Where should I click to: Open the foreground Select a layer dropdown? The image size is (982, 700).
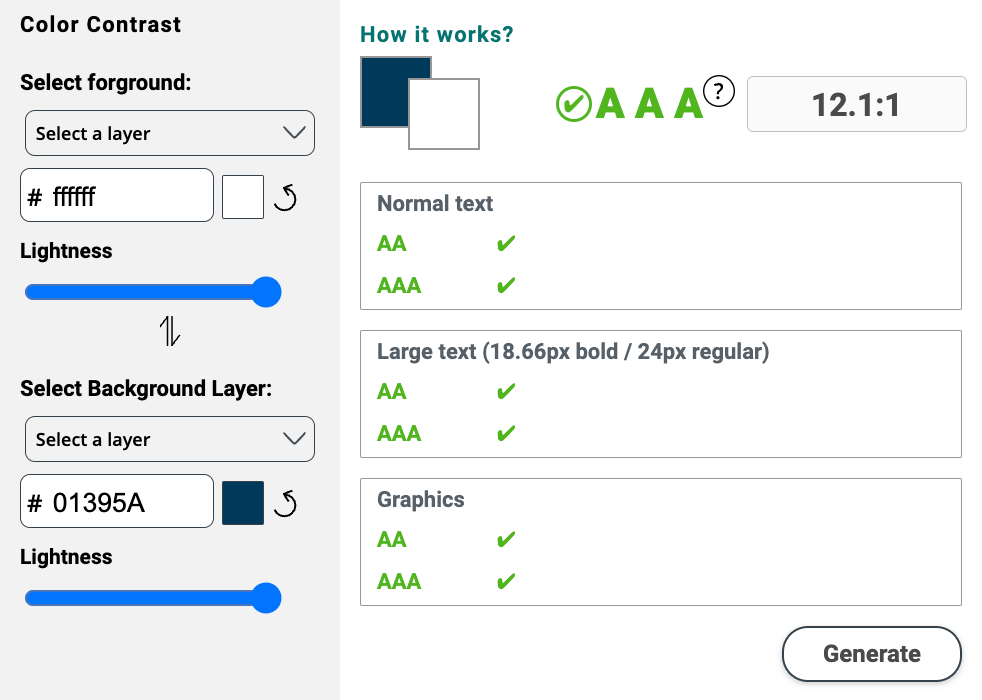point(170,133)
